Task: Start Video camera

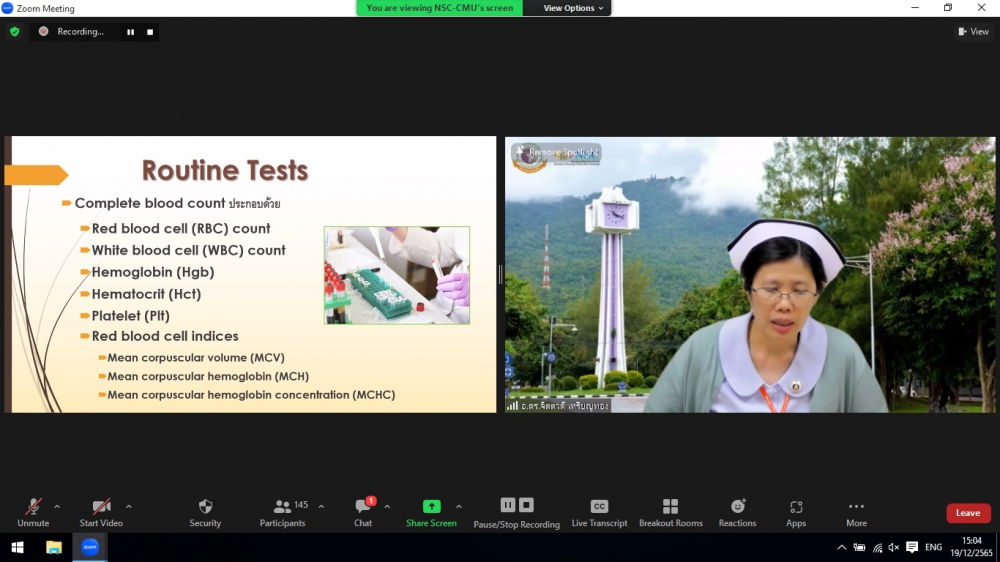Action: click(x=101, y=507)
